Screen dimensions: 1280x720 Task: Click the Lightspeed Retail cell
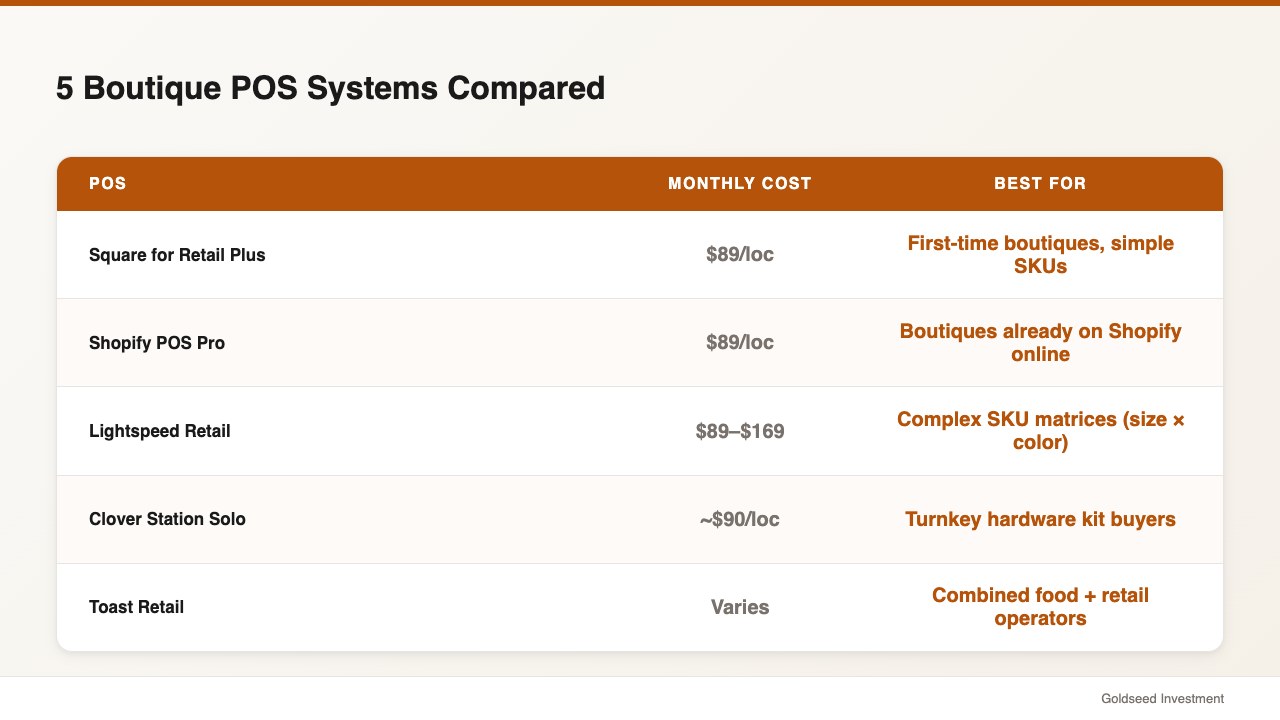pyautogui.click(x=160, y=431)
